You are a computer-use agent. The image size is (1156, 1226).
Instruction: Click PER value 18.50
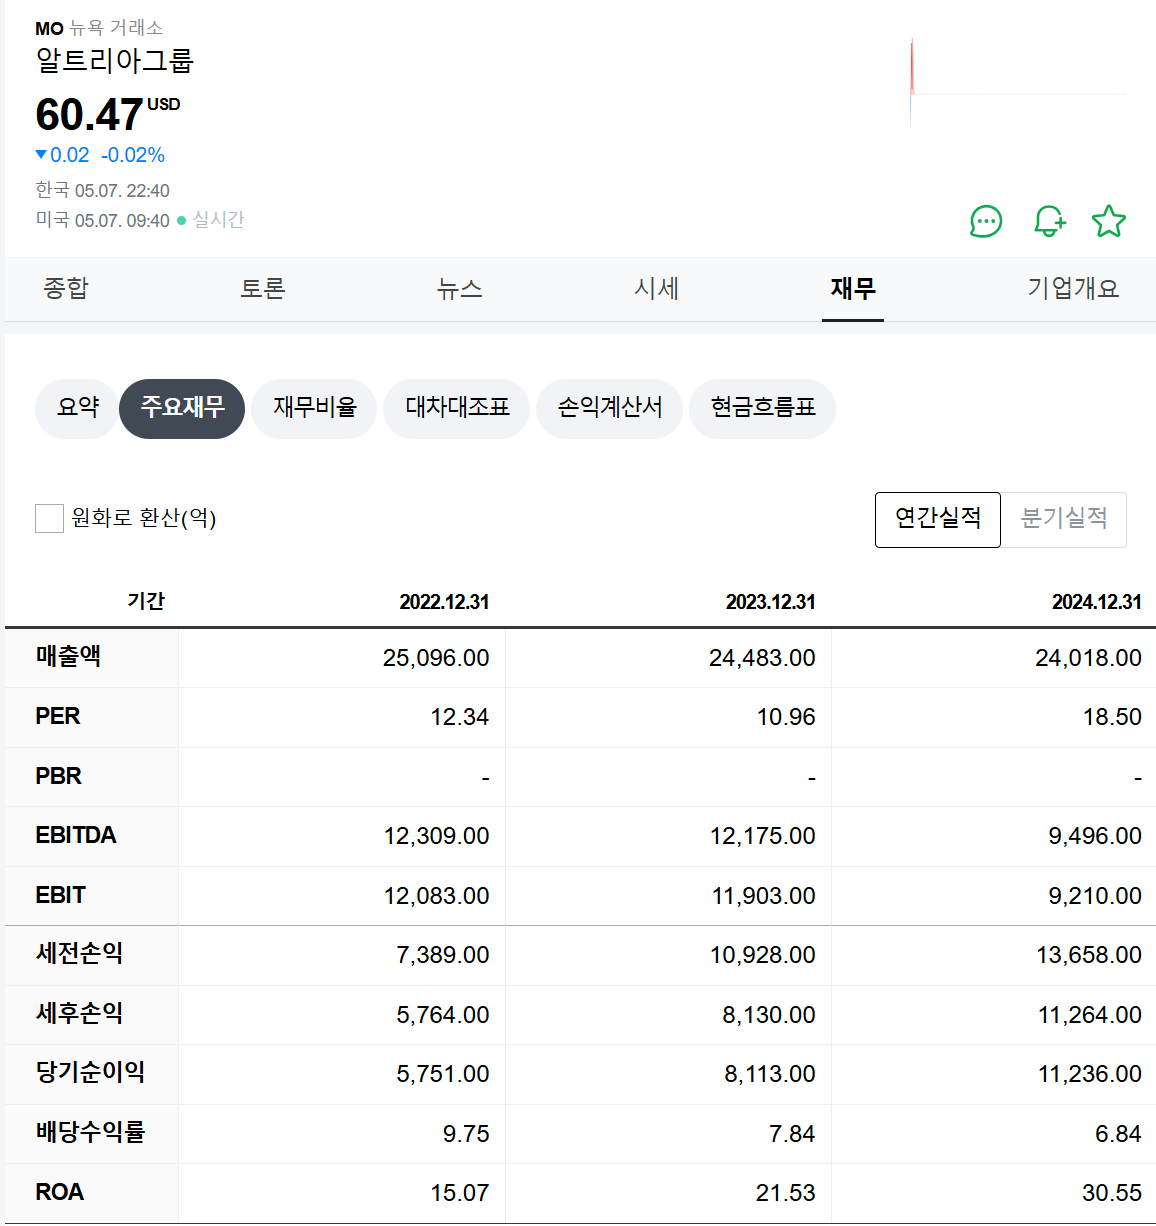1112,717
